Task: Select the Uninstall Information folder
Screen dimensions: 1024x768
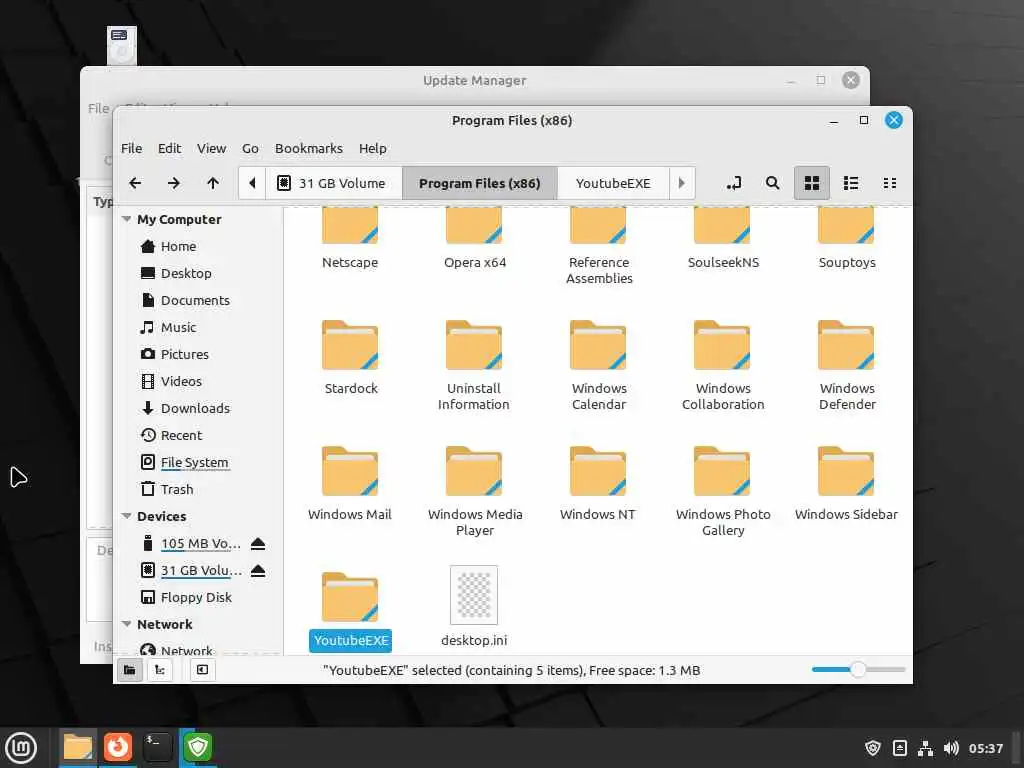Action: point(474,366)
